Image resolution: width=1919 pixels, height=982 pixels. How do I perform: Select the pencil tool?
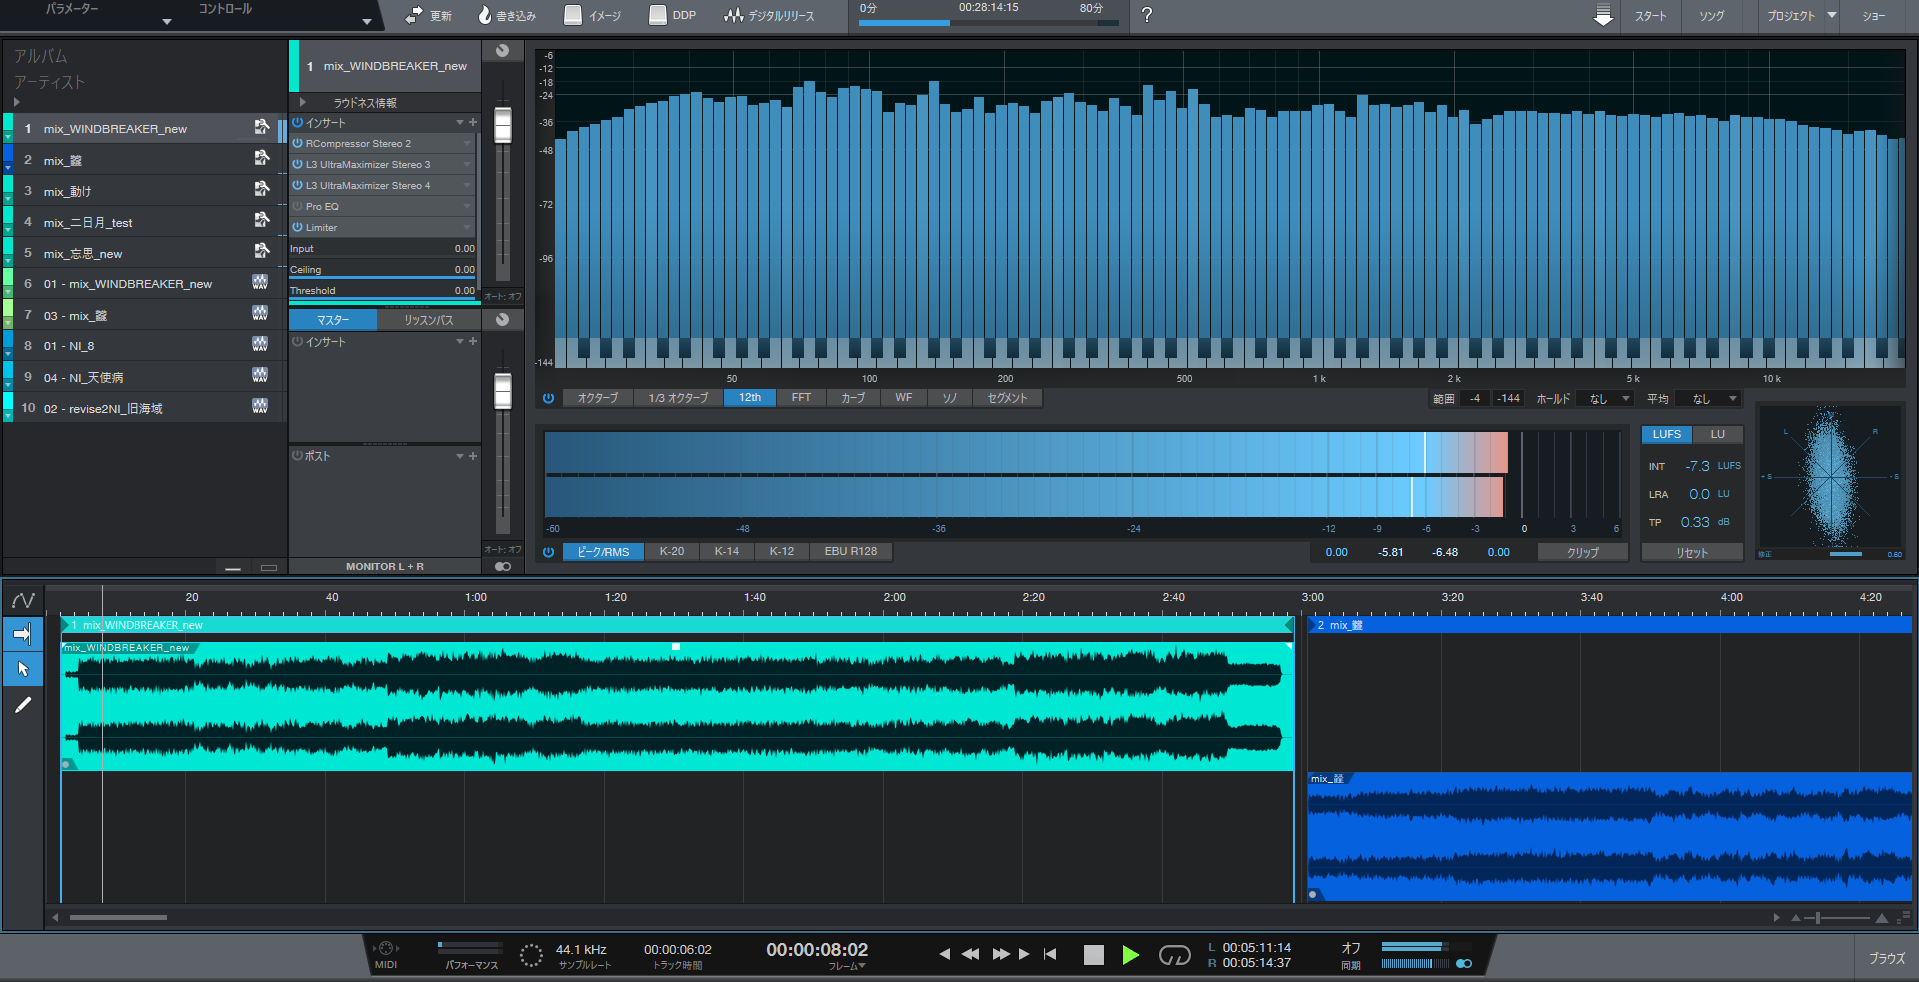coord(22,705)
